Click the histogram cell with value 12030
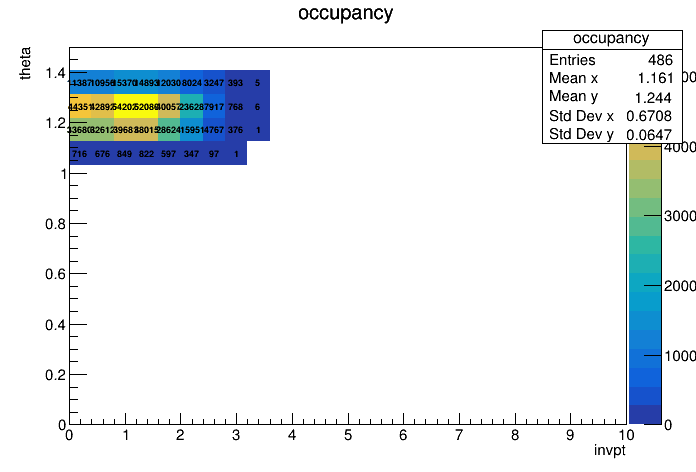This screenshot has width=696, height=472. (169, 82)
